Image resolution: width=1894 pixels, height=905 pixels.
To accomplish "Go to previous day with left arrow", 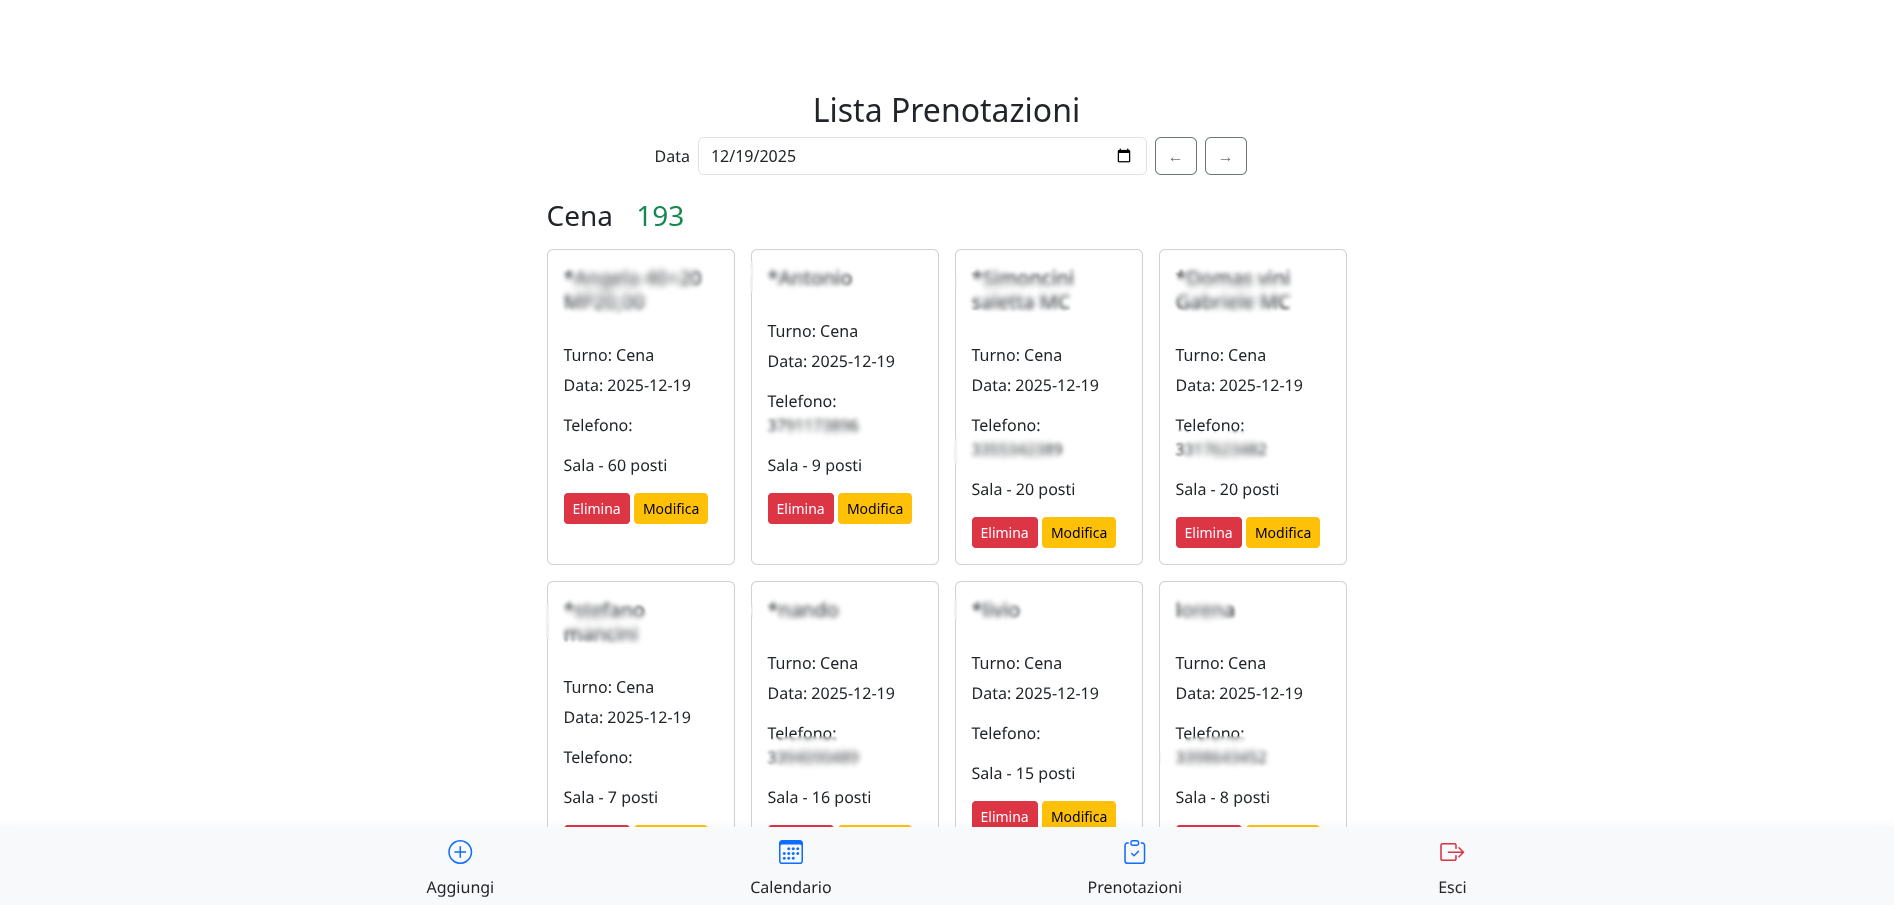I will 1175,157.
